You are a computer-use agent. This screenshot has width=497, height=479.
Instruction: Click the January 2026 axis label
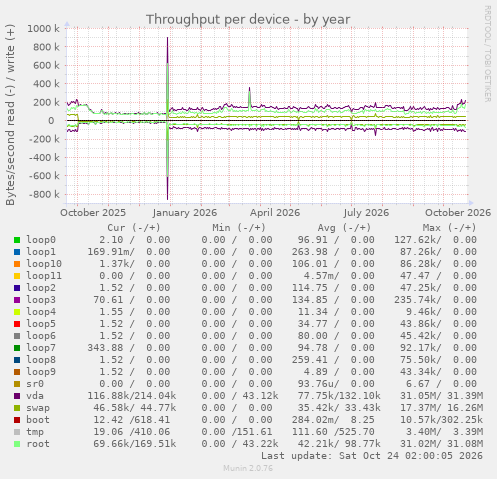pos(185,213)
